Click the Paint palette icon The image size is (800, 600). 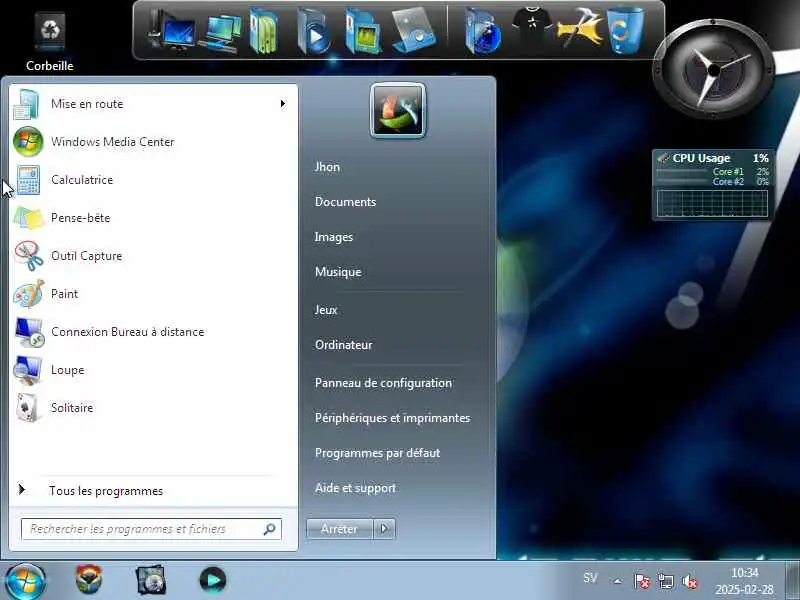coord(29,294)
